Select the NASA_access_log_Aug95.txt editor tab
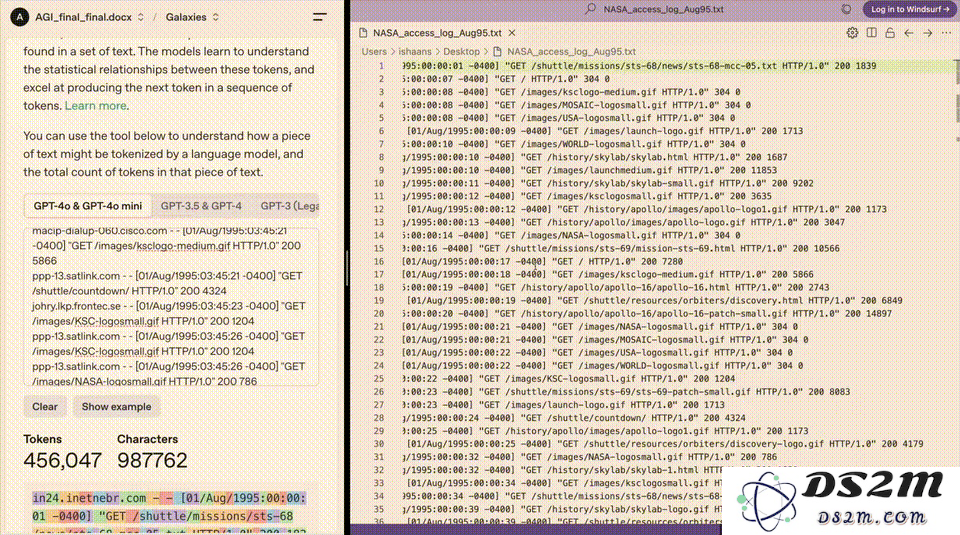 tap(437, 33)
